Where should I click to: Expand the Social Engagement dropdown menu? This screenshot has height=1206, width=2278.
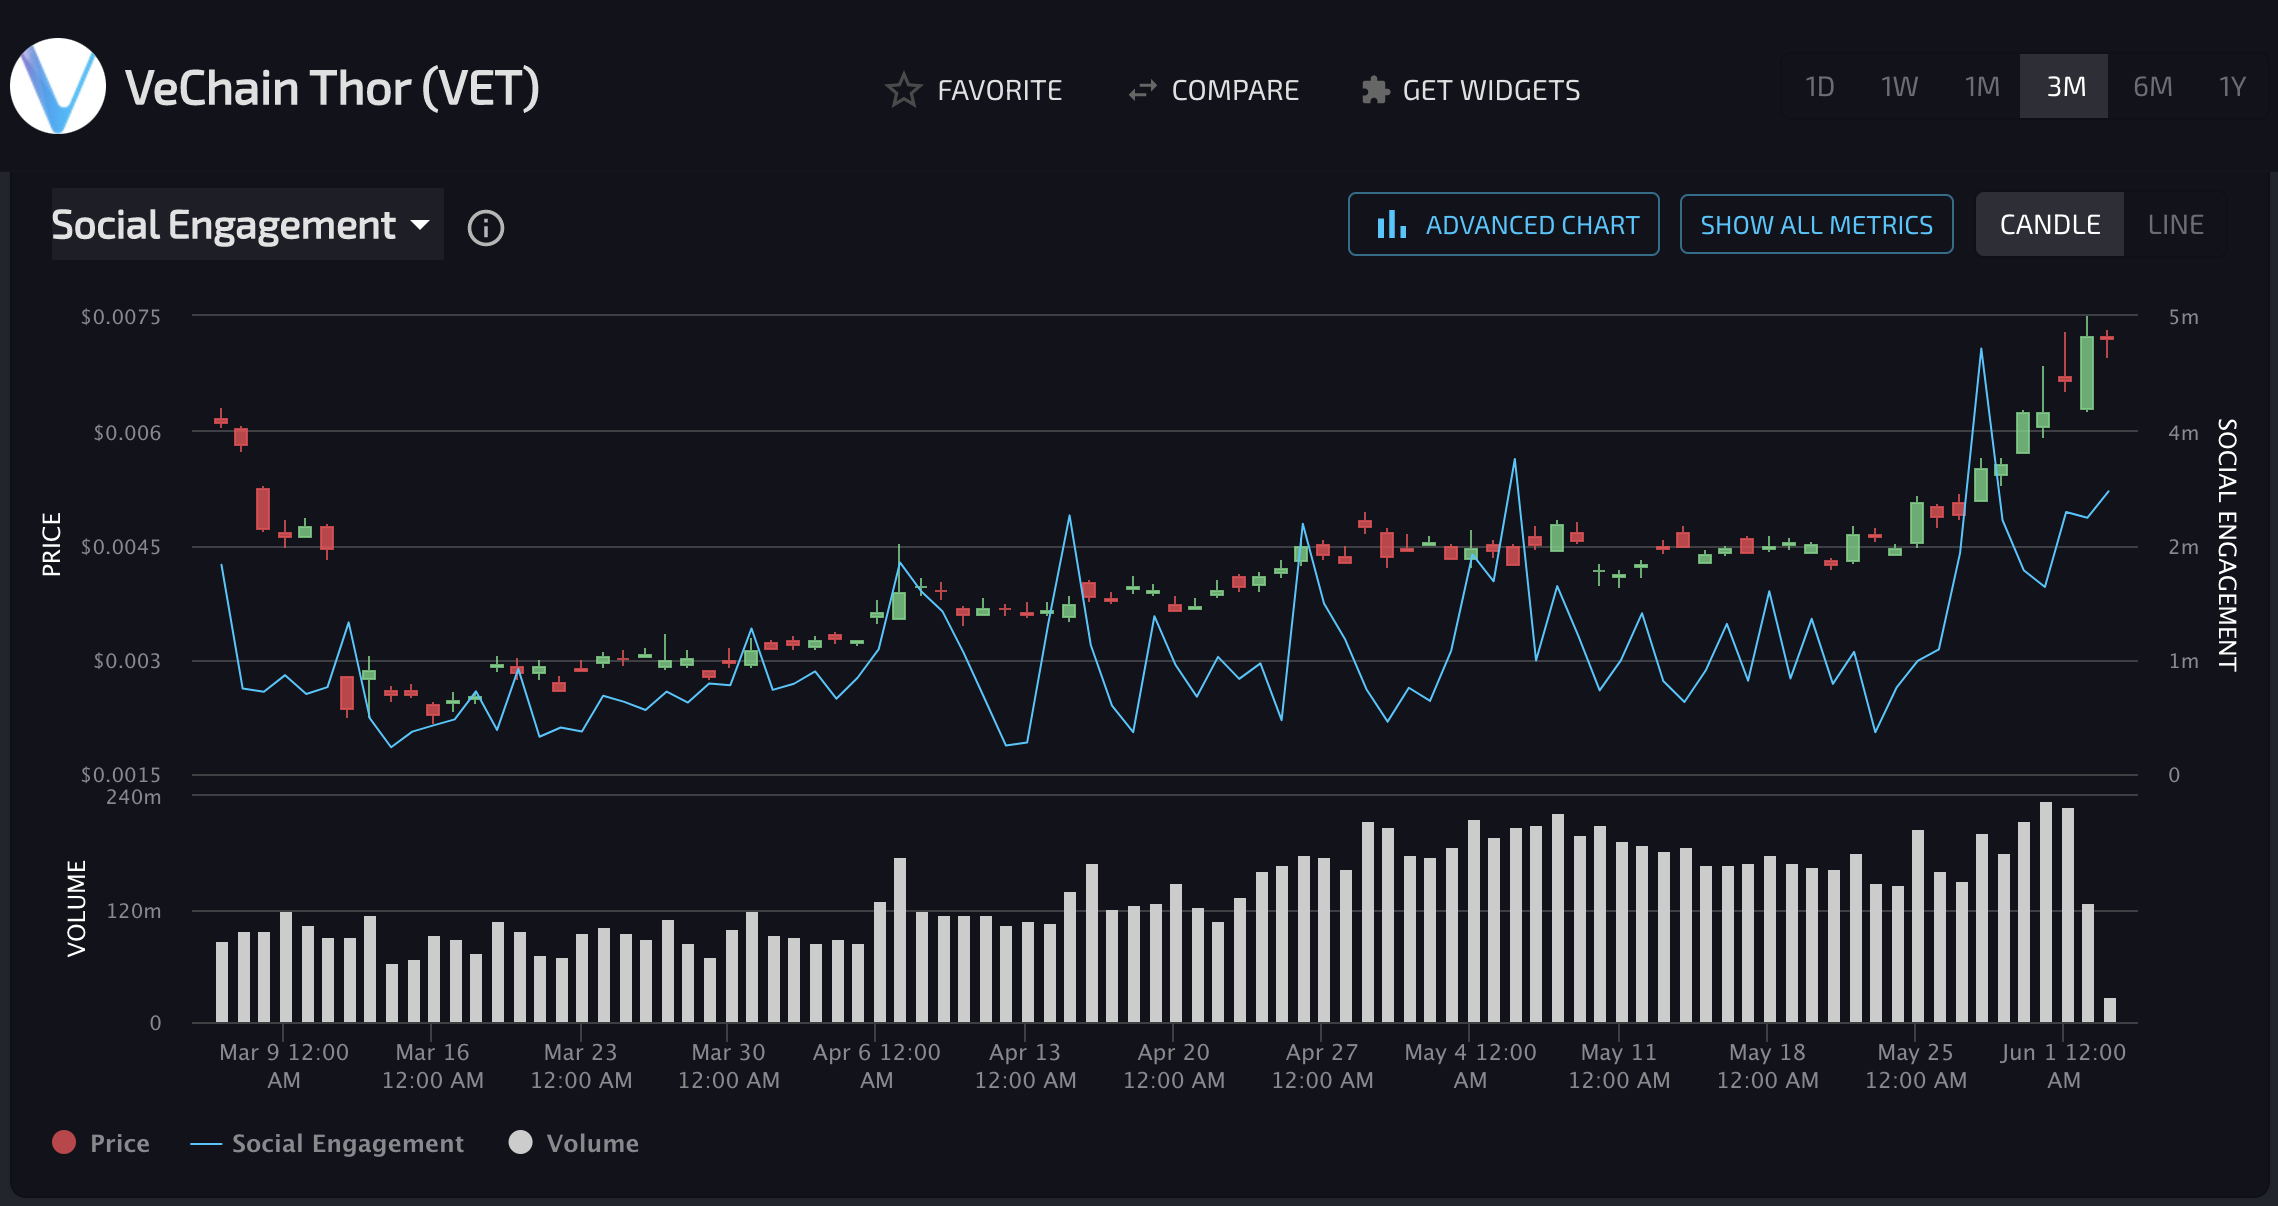point(241,225)
